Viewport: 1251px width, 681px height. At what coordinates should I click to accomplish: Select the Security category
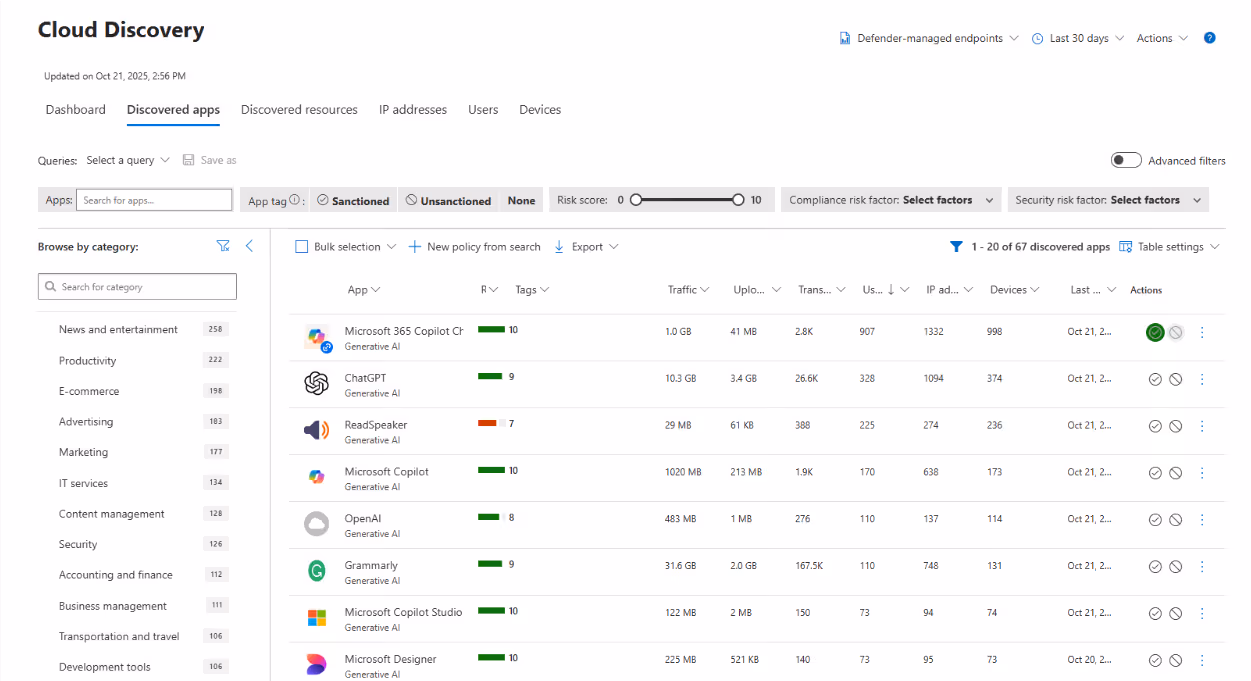[x=78, y=545]
